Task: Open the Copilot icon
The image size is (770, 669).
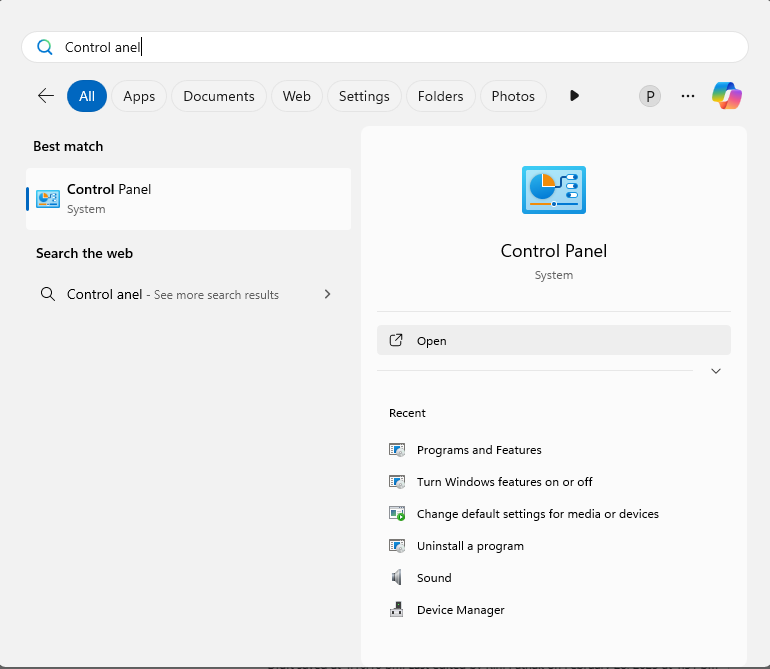Action: click(727, 96)
